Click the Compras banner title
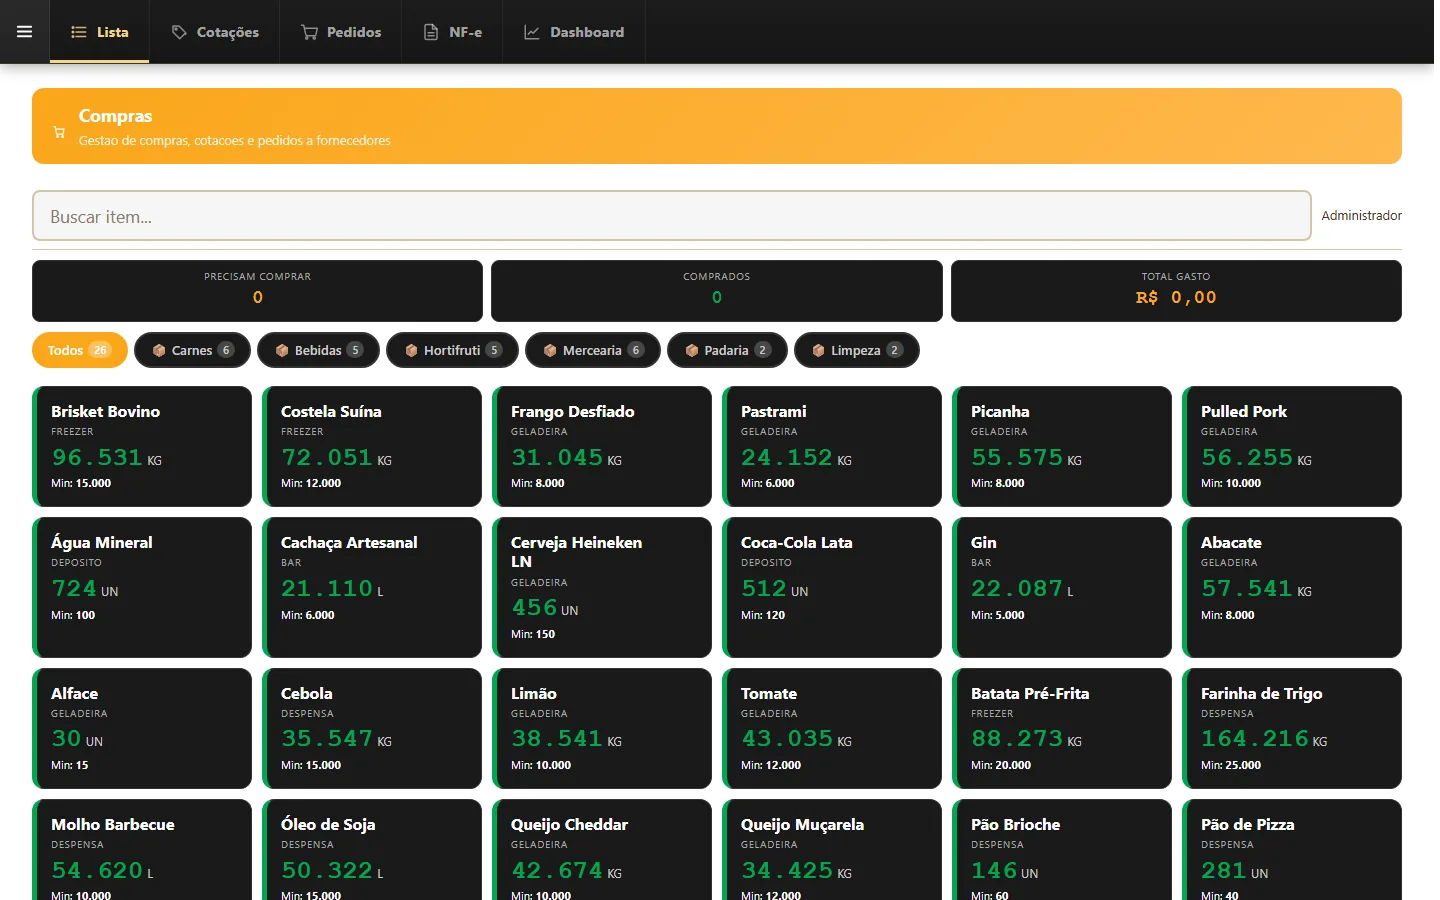Image resolution: width=1440 pixels, height=900 pixels. (x=116, y=116)
